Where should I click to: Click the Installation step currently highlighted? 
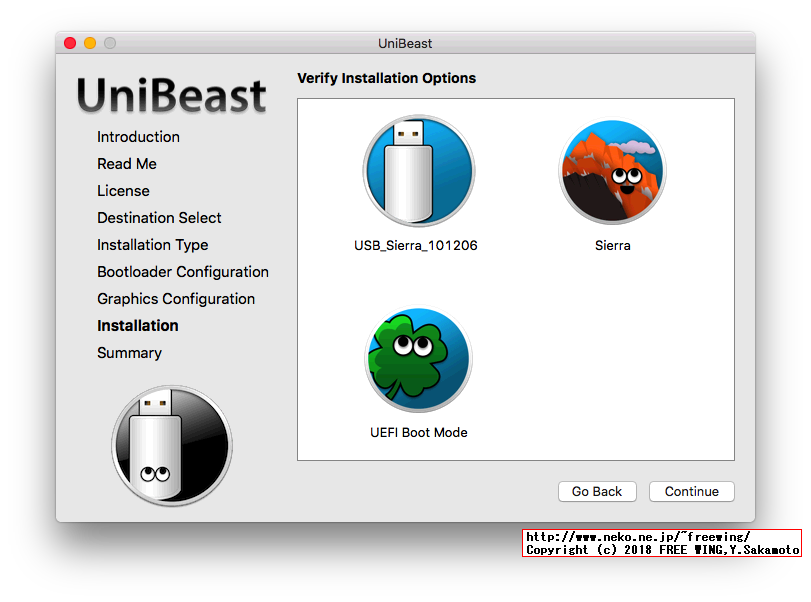coord(138,325)
